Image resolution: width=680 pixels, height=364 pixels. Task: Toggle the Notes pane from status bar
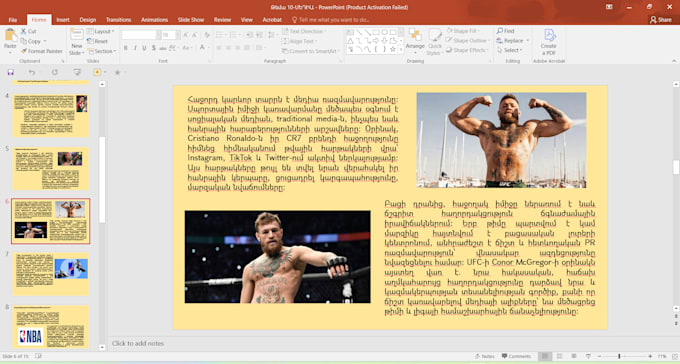pyautogui.click(x=484, y=356)
